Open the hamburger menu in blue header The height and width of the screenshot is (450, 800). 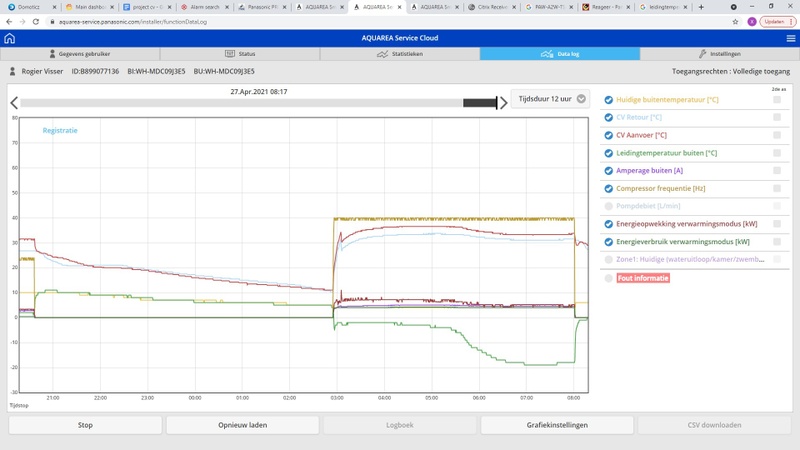pos(790,38)
